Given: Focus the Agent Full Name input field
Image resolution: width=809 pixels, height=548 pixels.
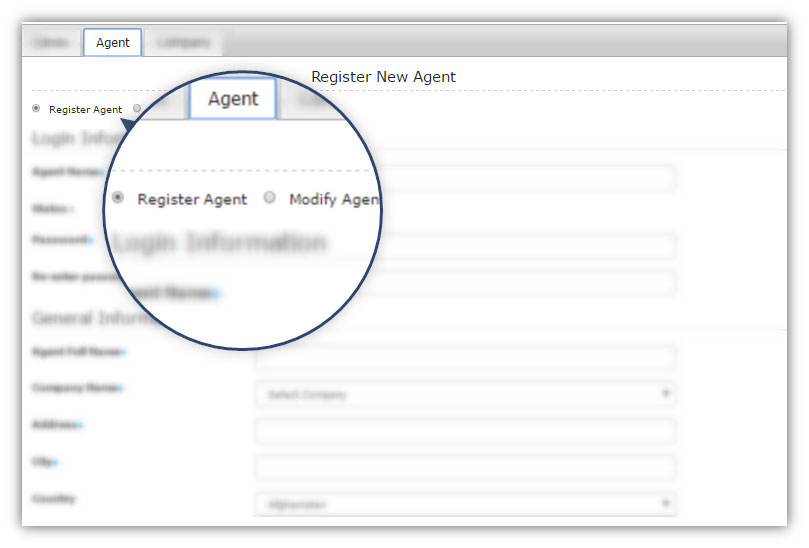Looking at the screenshot, I should (x=465, y=357).
